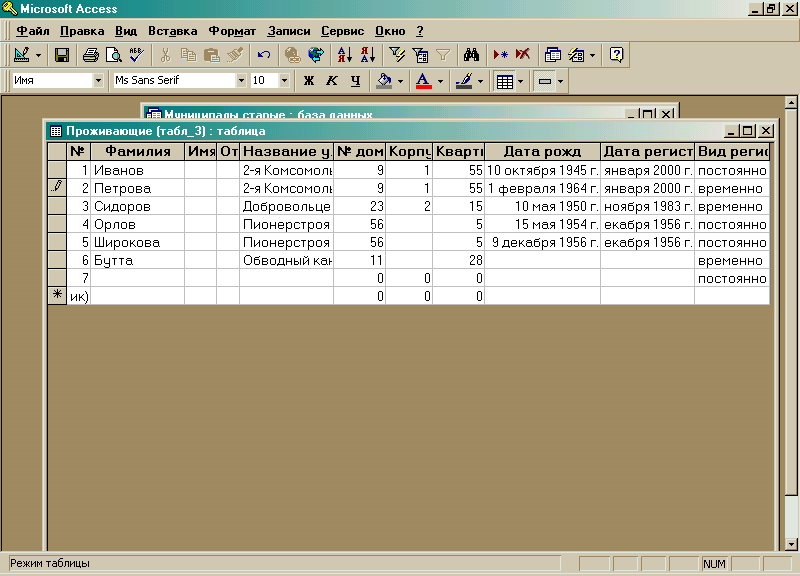Open the Сервис menu
The height and width of the screenshot is (576, 800).
click(x=342, y=31)
